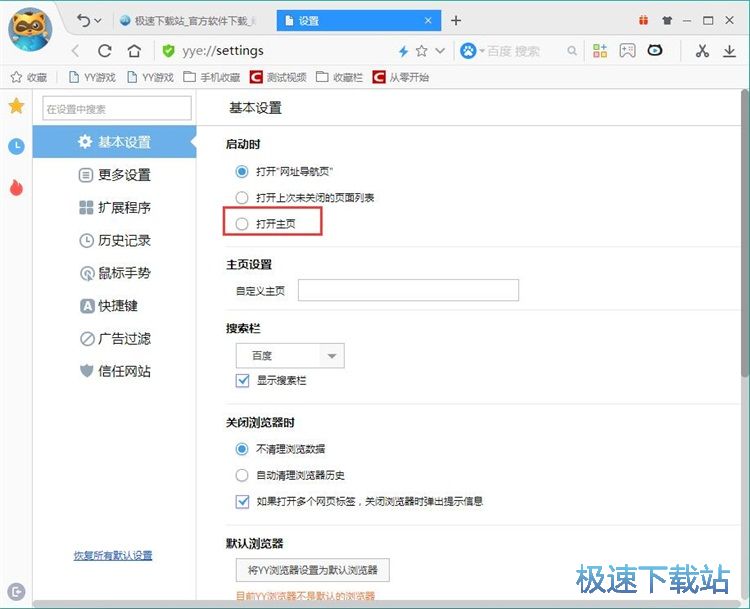
Task: Bookmark page with the star icon
Action: [421, 51]
